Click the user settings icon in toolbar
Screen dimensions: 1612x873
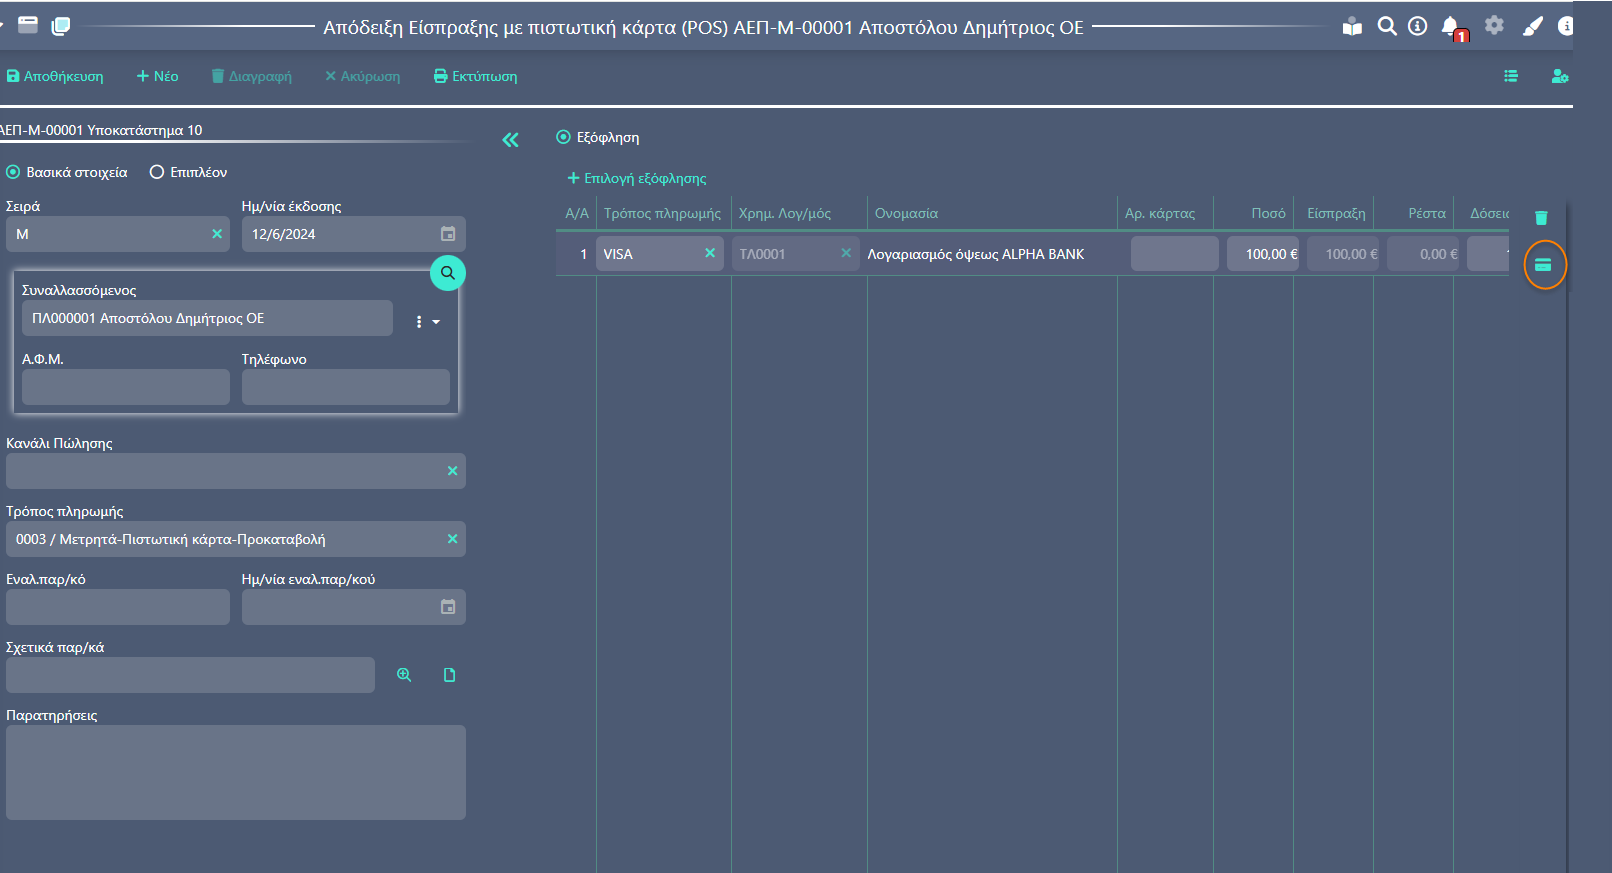pyautogui.click(x=1560, y=76)
